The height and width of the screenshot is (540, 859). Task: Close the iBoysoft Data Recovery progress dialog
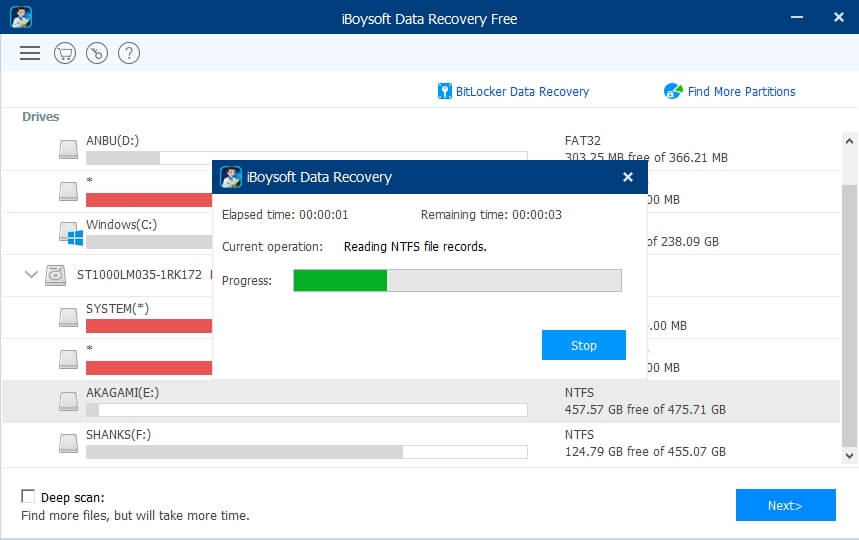628,177
